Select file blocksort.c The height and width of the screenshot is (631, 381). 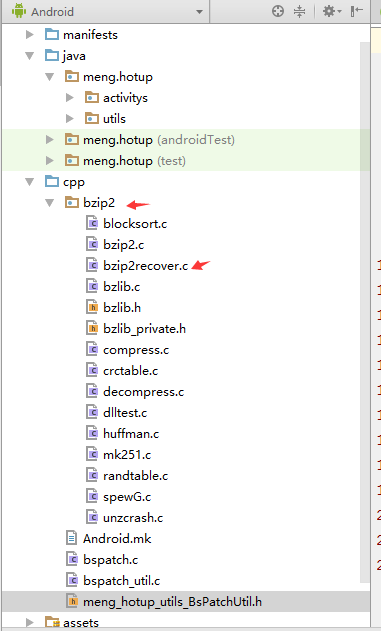coord(135,224)
